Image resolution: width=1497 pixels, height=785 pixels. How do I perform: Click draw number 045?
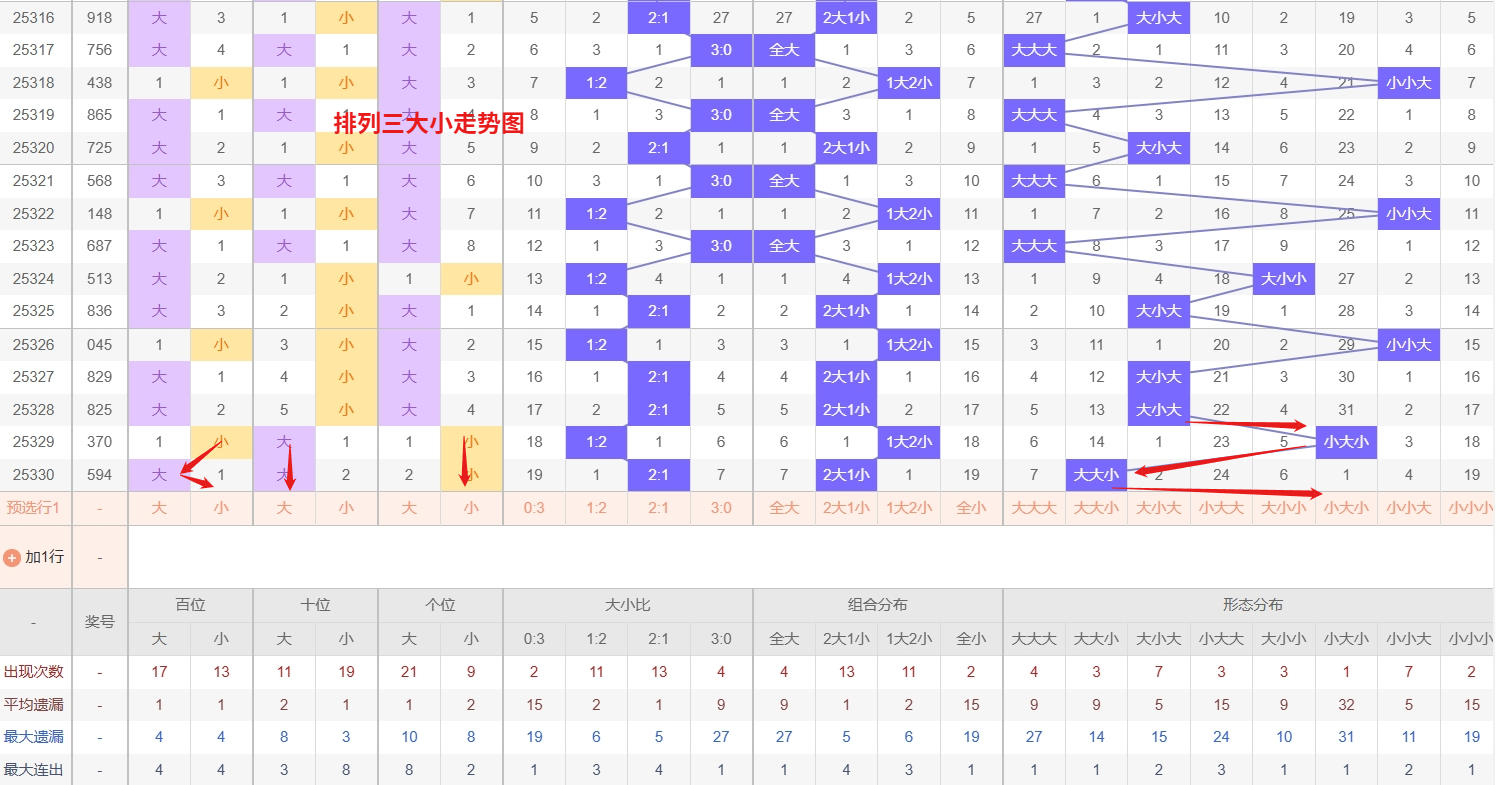coord(100,345)
